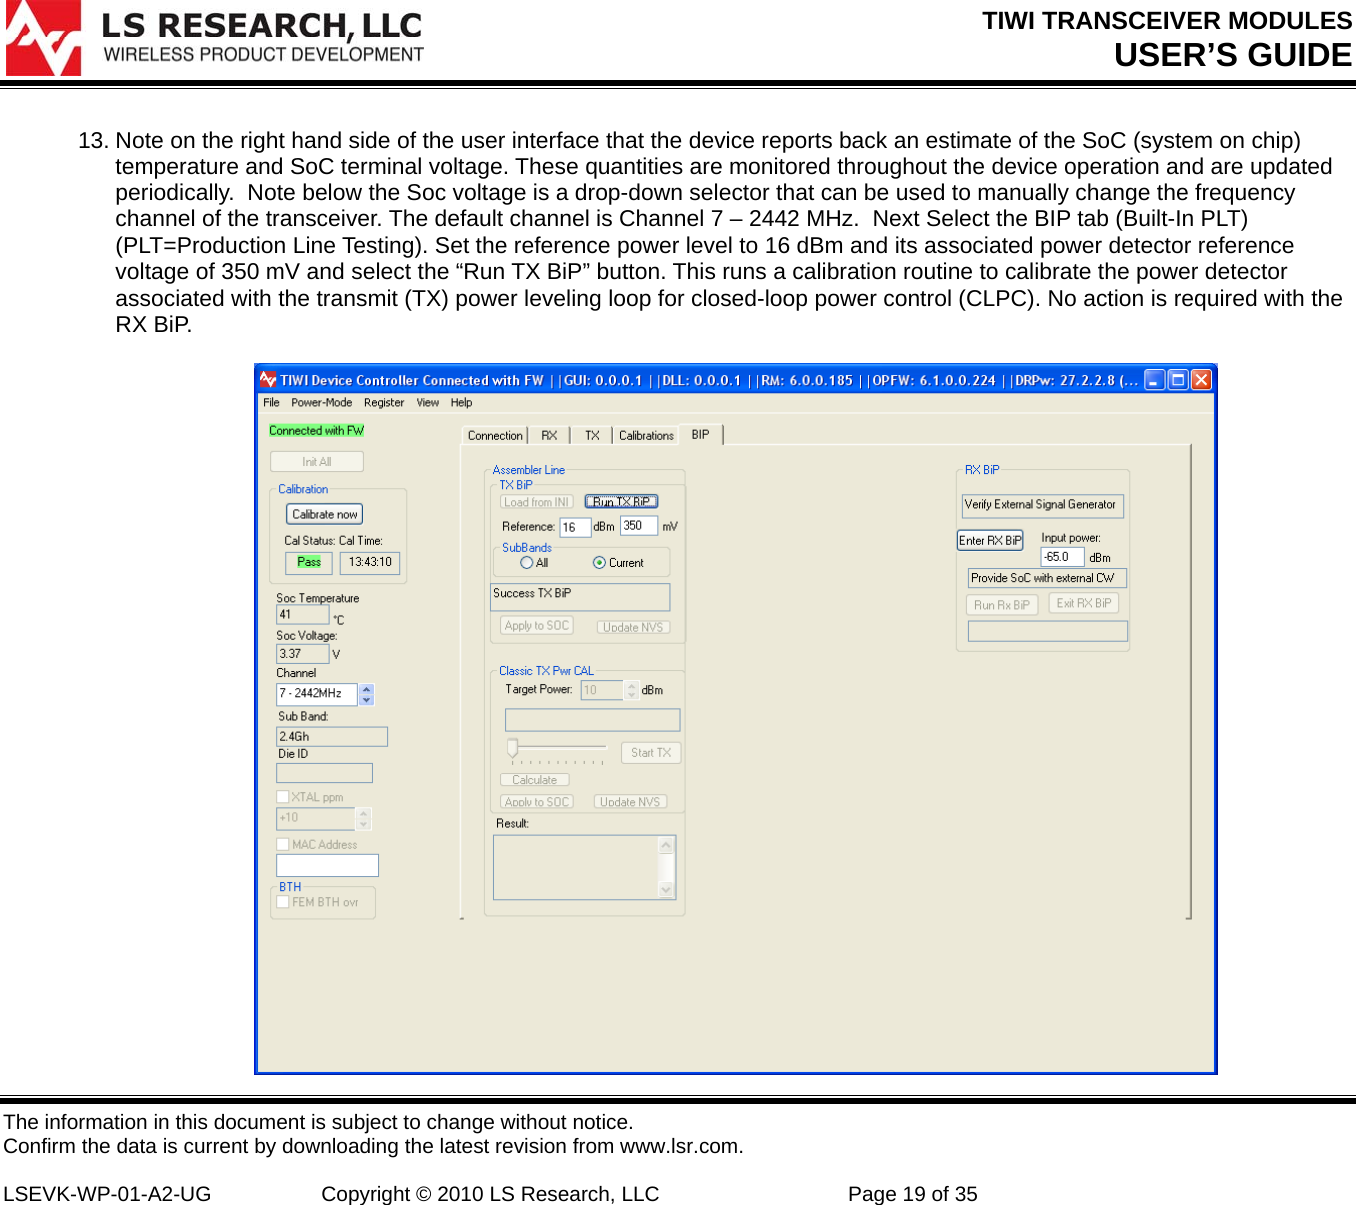Minimize the TIWI Device Controller window

[1155, 380]
